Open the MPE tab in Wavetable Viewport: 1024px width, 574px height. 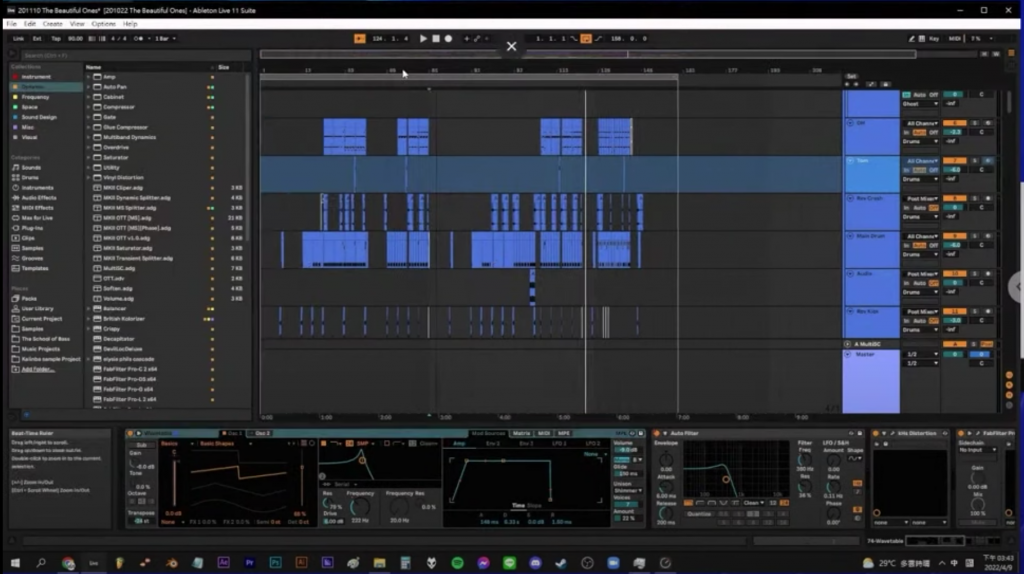(x=564, y=434)
